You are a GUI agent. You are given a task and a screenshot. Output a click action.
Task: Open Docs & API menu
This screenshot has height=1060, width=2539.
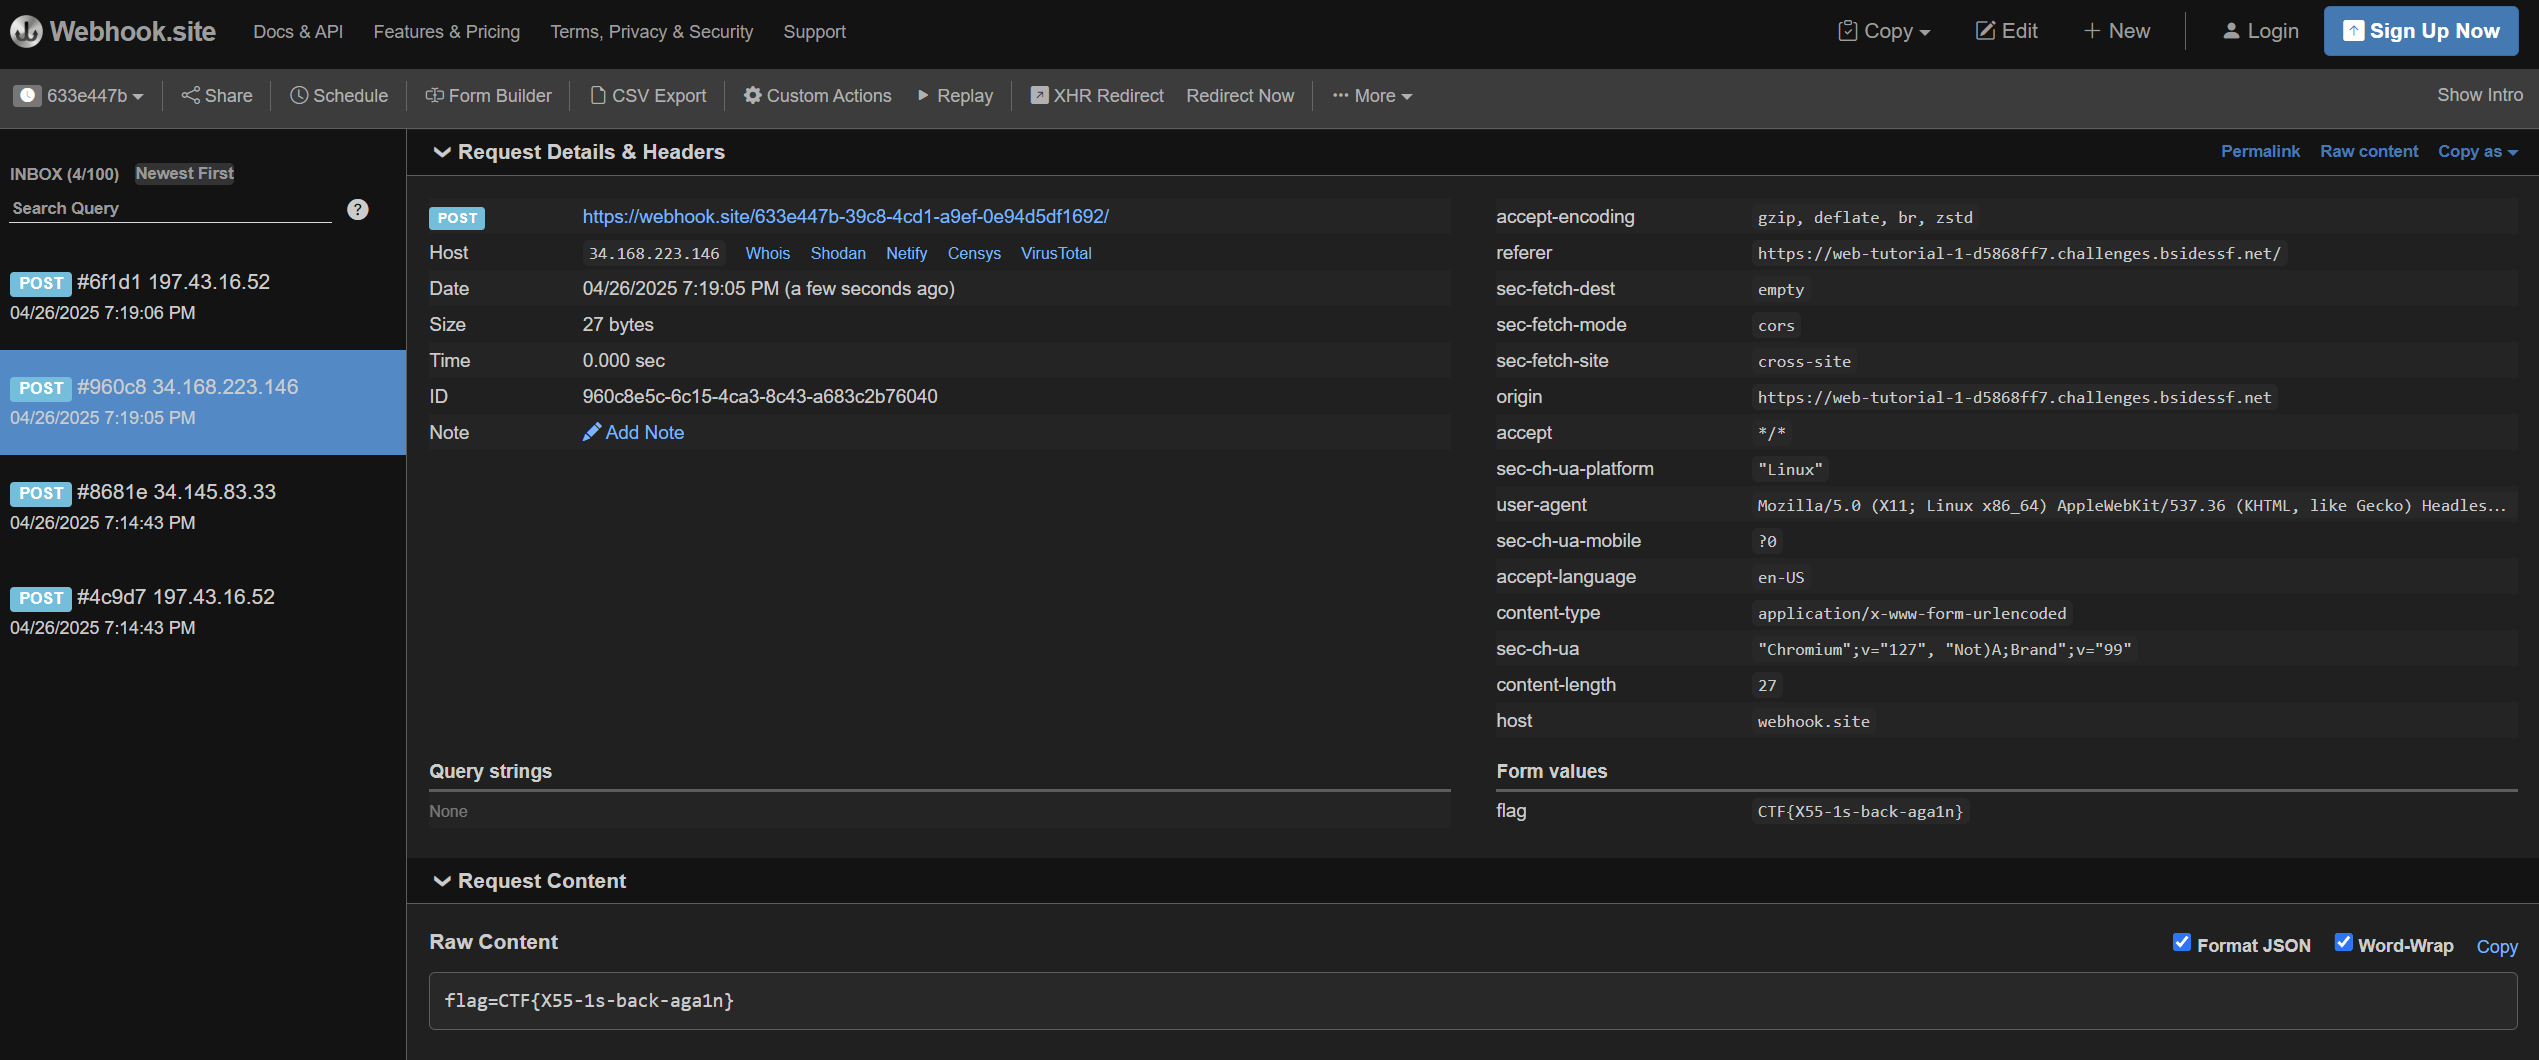coord(298,32)
